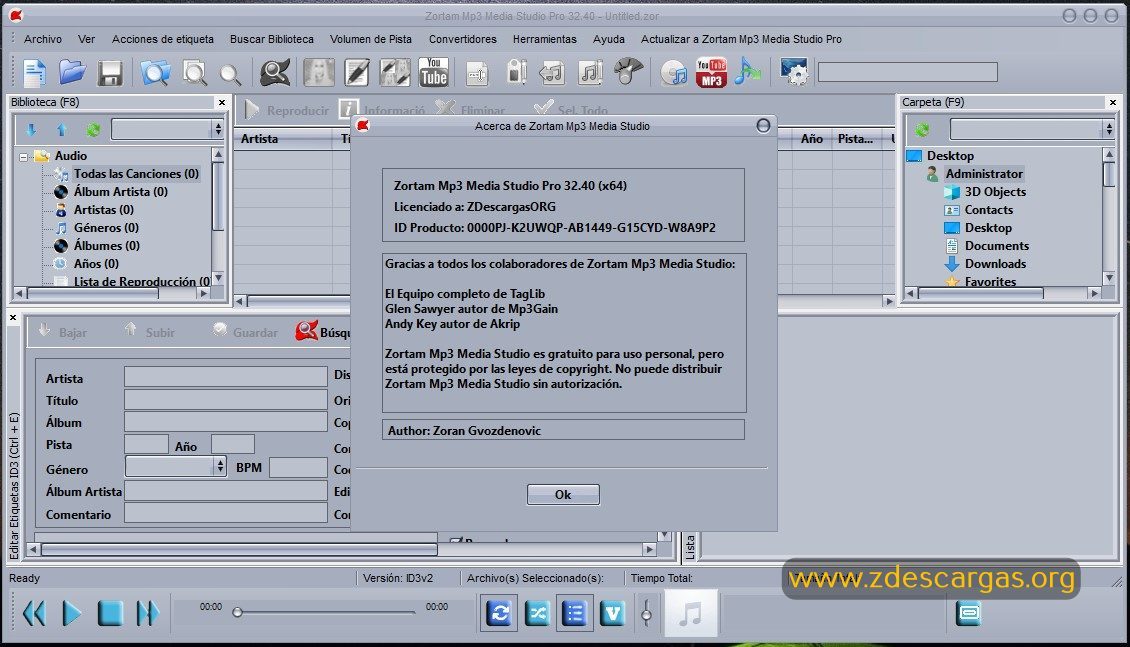The image size is (1130, 647).
Task: Toggle the playlist view button in the player
Action: pyautogui.click(x=574, y=613)
